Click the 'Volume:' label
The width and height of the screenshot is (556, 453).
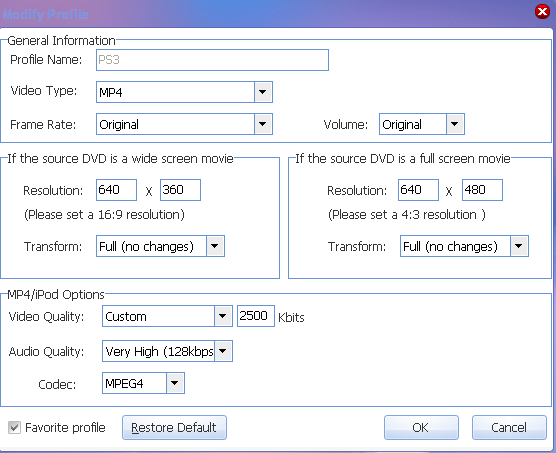pyautogui.click(x=345, y=124)
